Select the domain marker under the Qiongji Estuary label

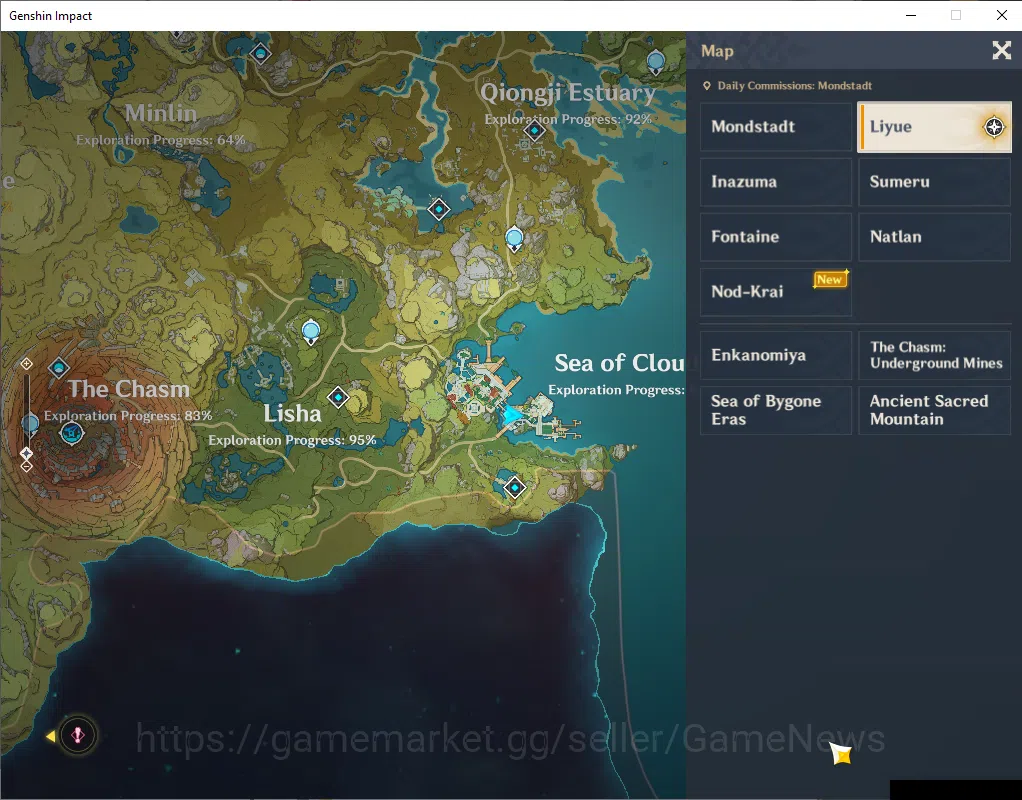[534, 130]
